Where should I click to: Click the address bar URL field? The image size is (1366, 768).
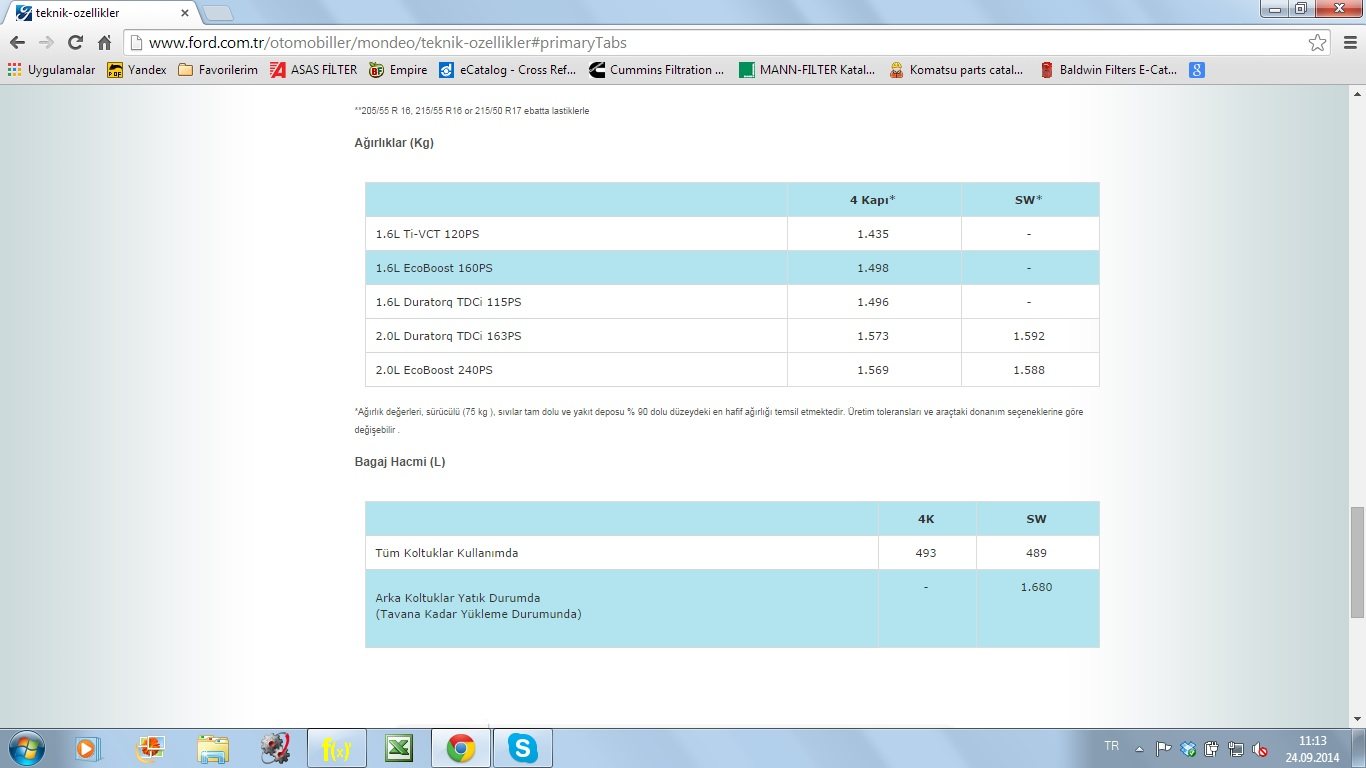[700, 43]
